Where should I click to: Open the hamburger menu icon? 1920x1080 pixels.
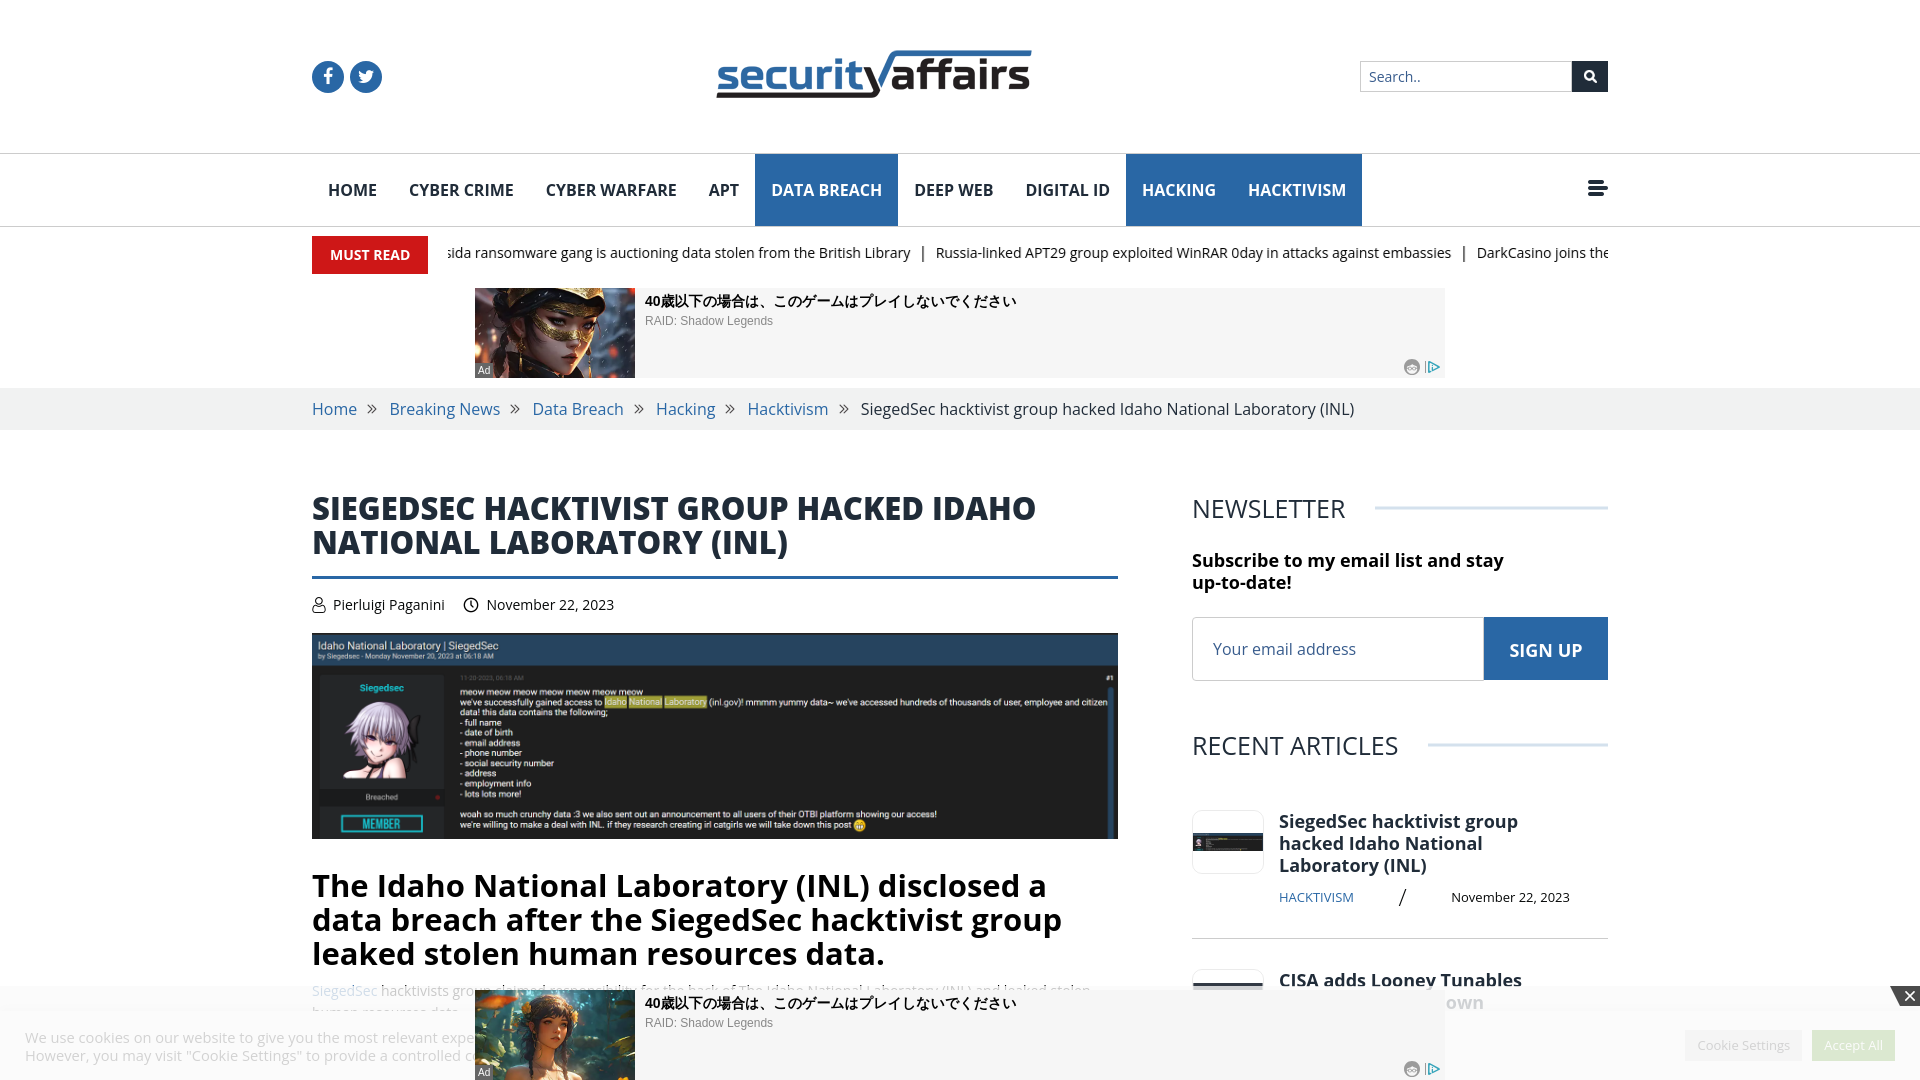(1597, 188)
